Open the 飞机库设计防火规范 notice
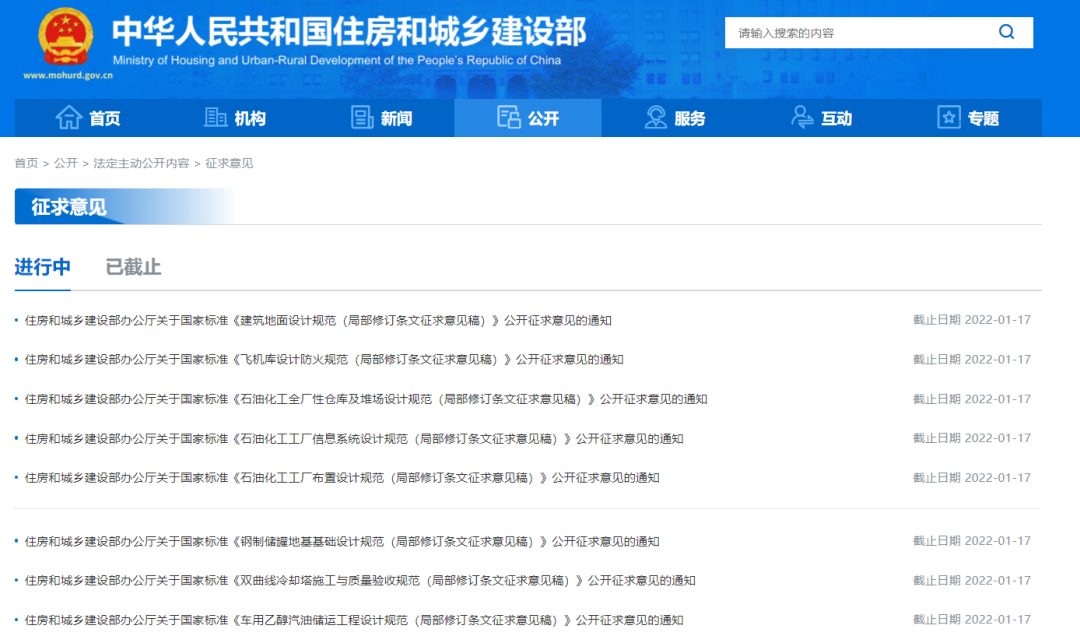Viewport: 1080px width, 636px height. click(x=324, y=360)
